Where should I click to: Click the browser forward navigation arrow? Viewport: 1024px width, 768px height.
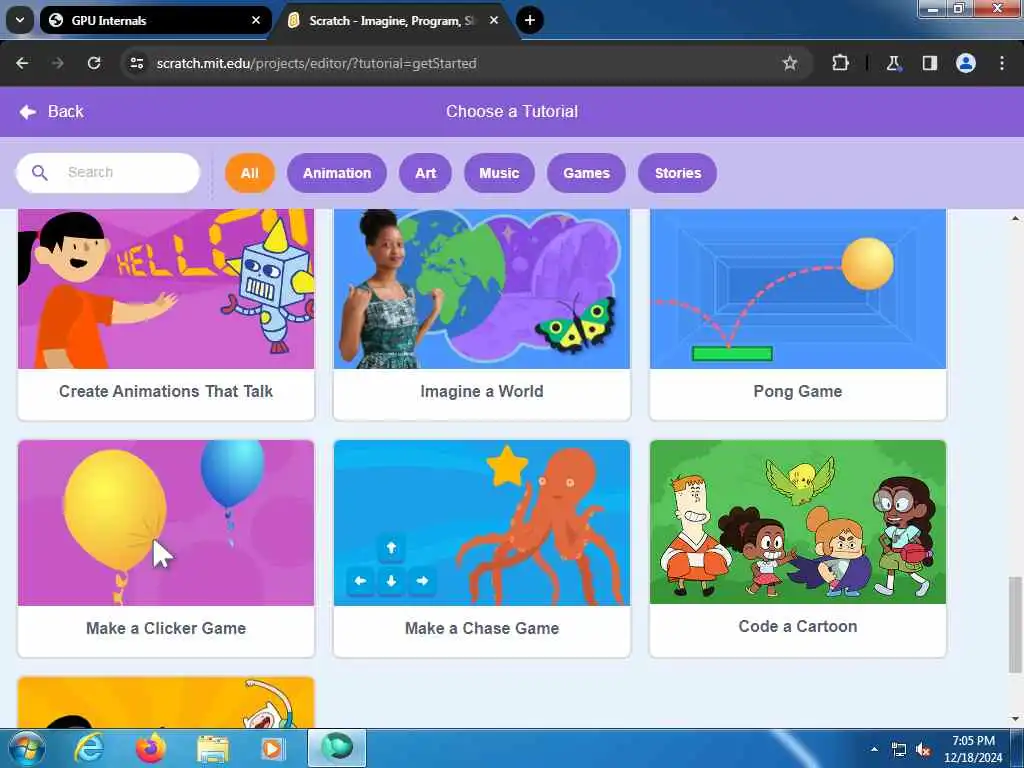[57, 63]
